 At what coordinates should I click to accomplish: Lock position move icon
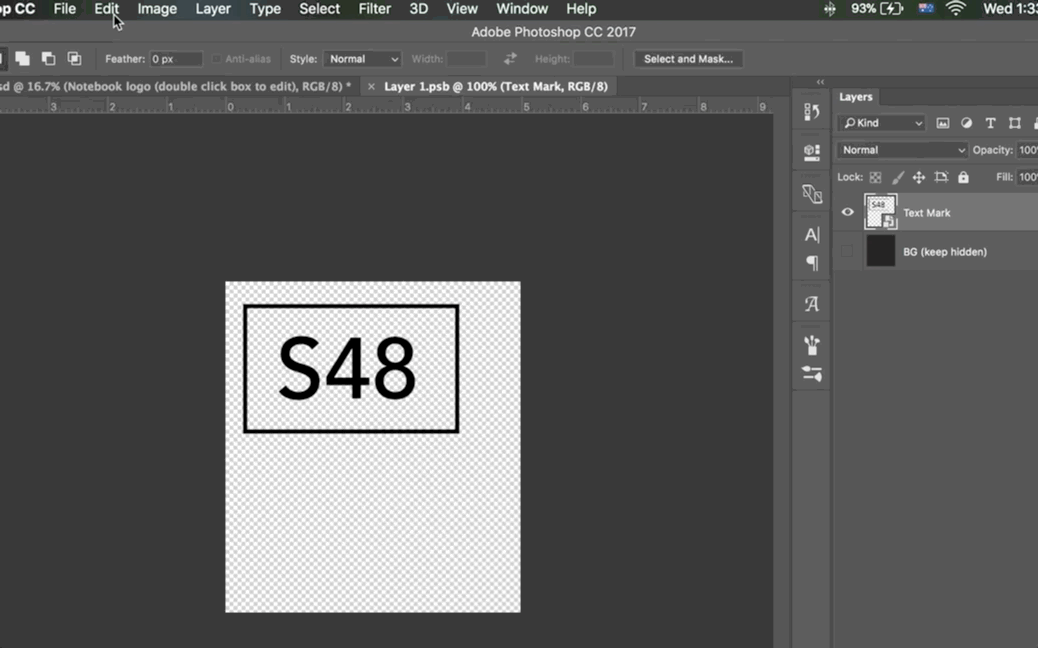[919, 177]
